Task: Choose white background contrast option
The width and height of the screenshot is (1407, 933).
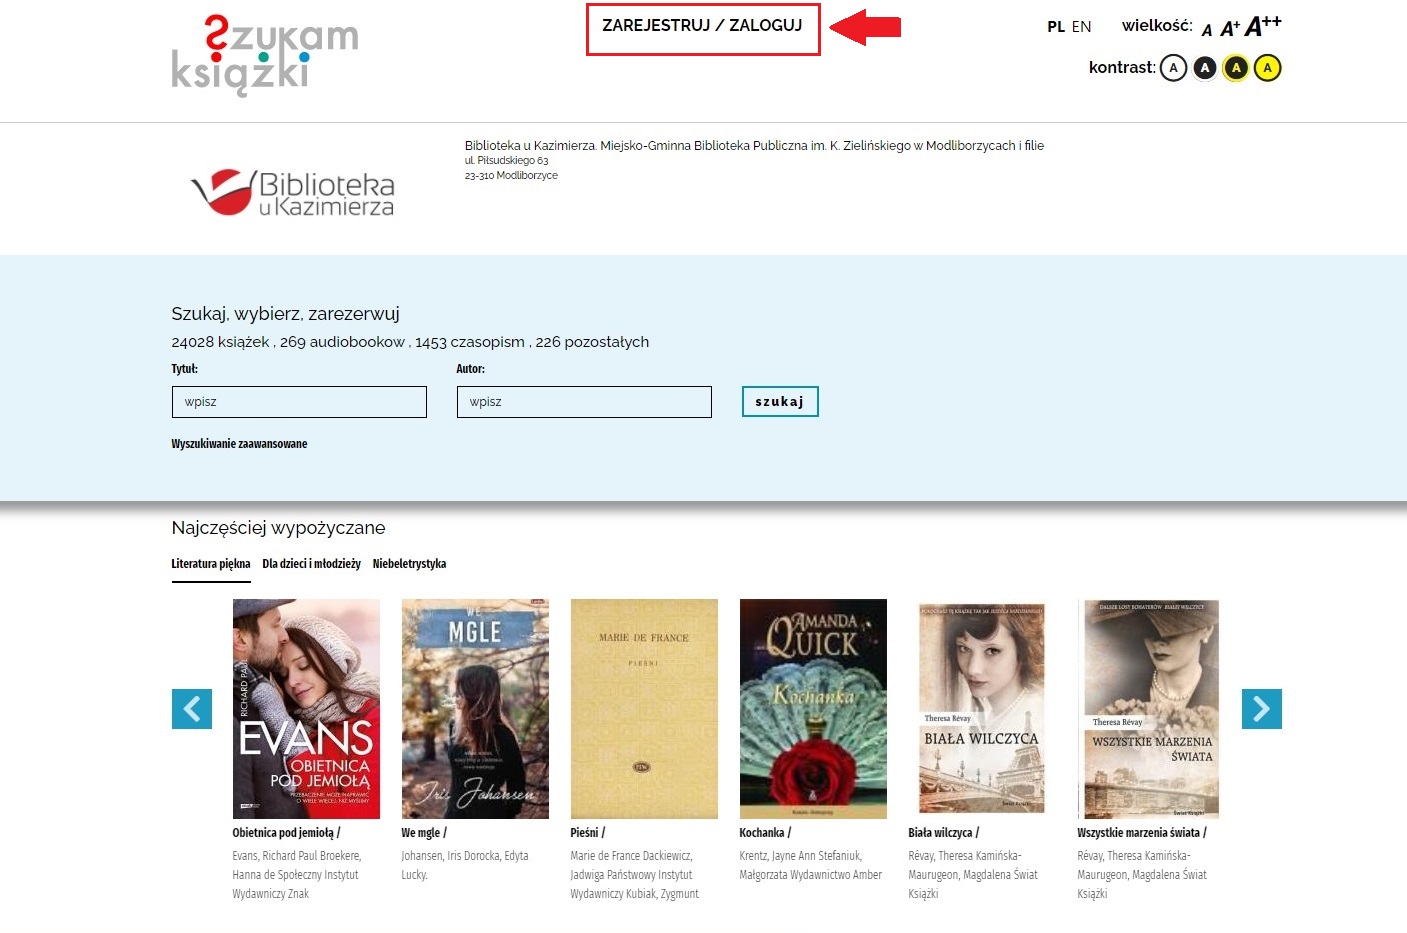Action: pos(1173,68)
